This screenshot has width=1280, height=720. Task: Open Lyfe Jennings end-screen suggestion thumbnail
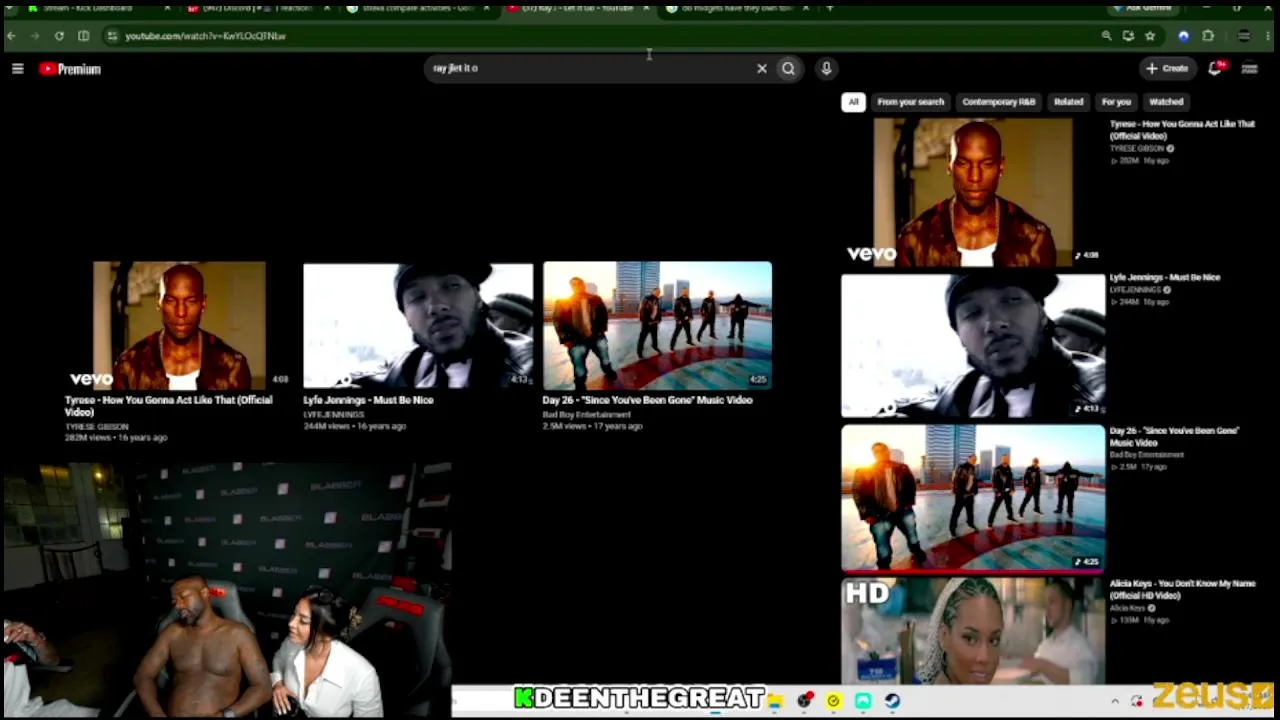(418, 325)
